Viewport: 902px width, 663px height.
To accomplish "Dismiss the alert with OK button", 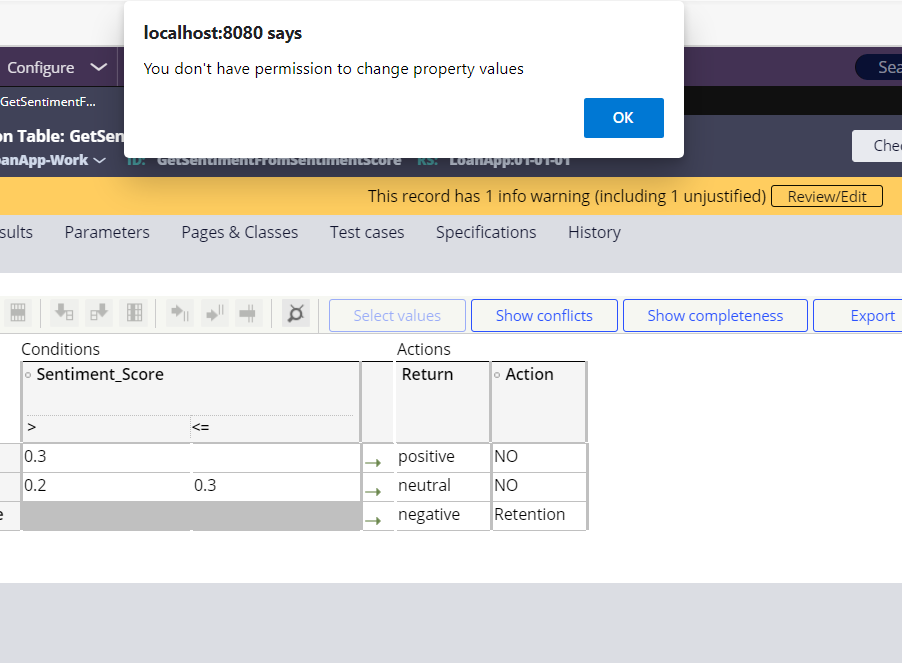I will click(623, 117).
